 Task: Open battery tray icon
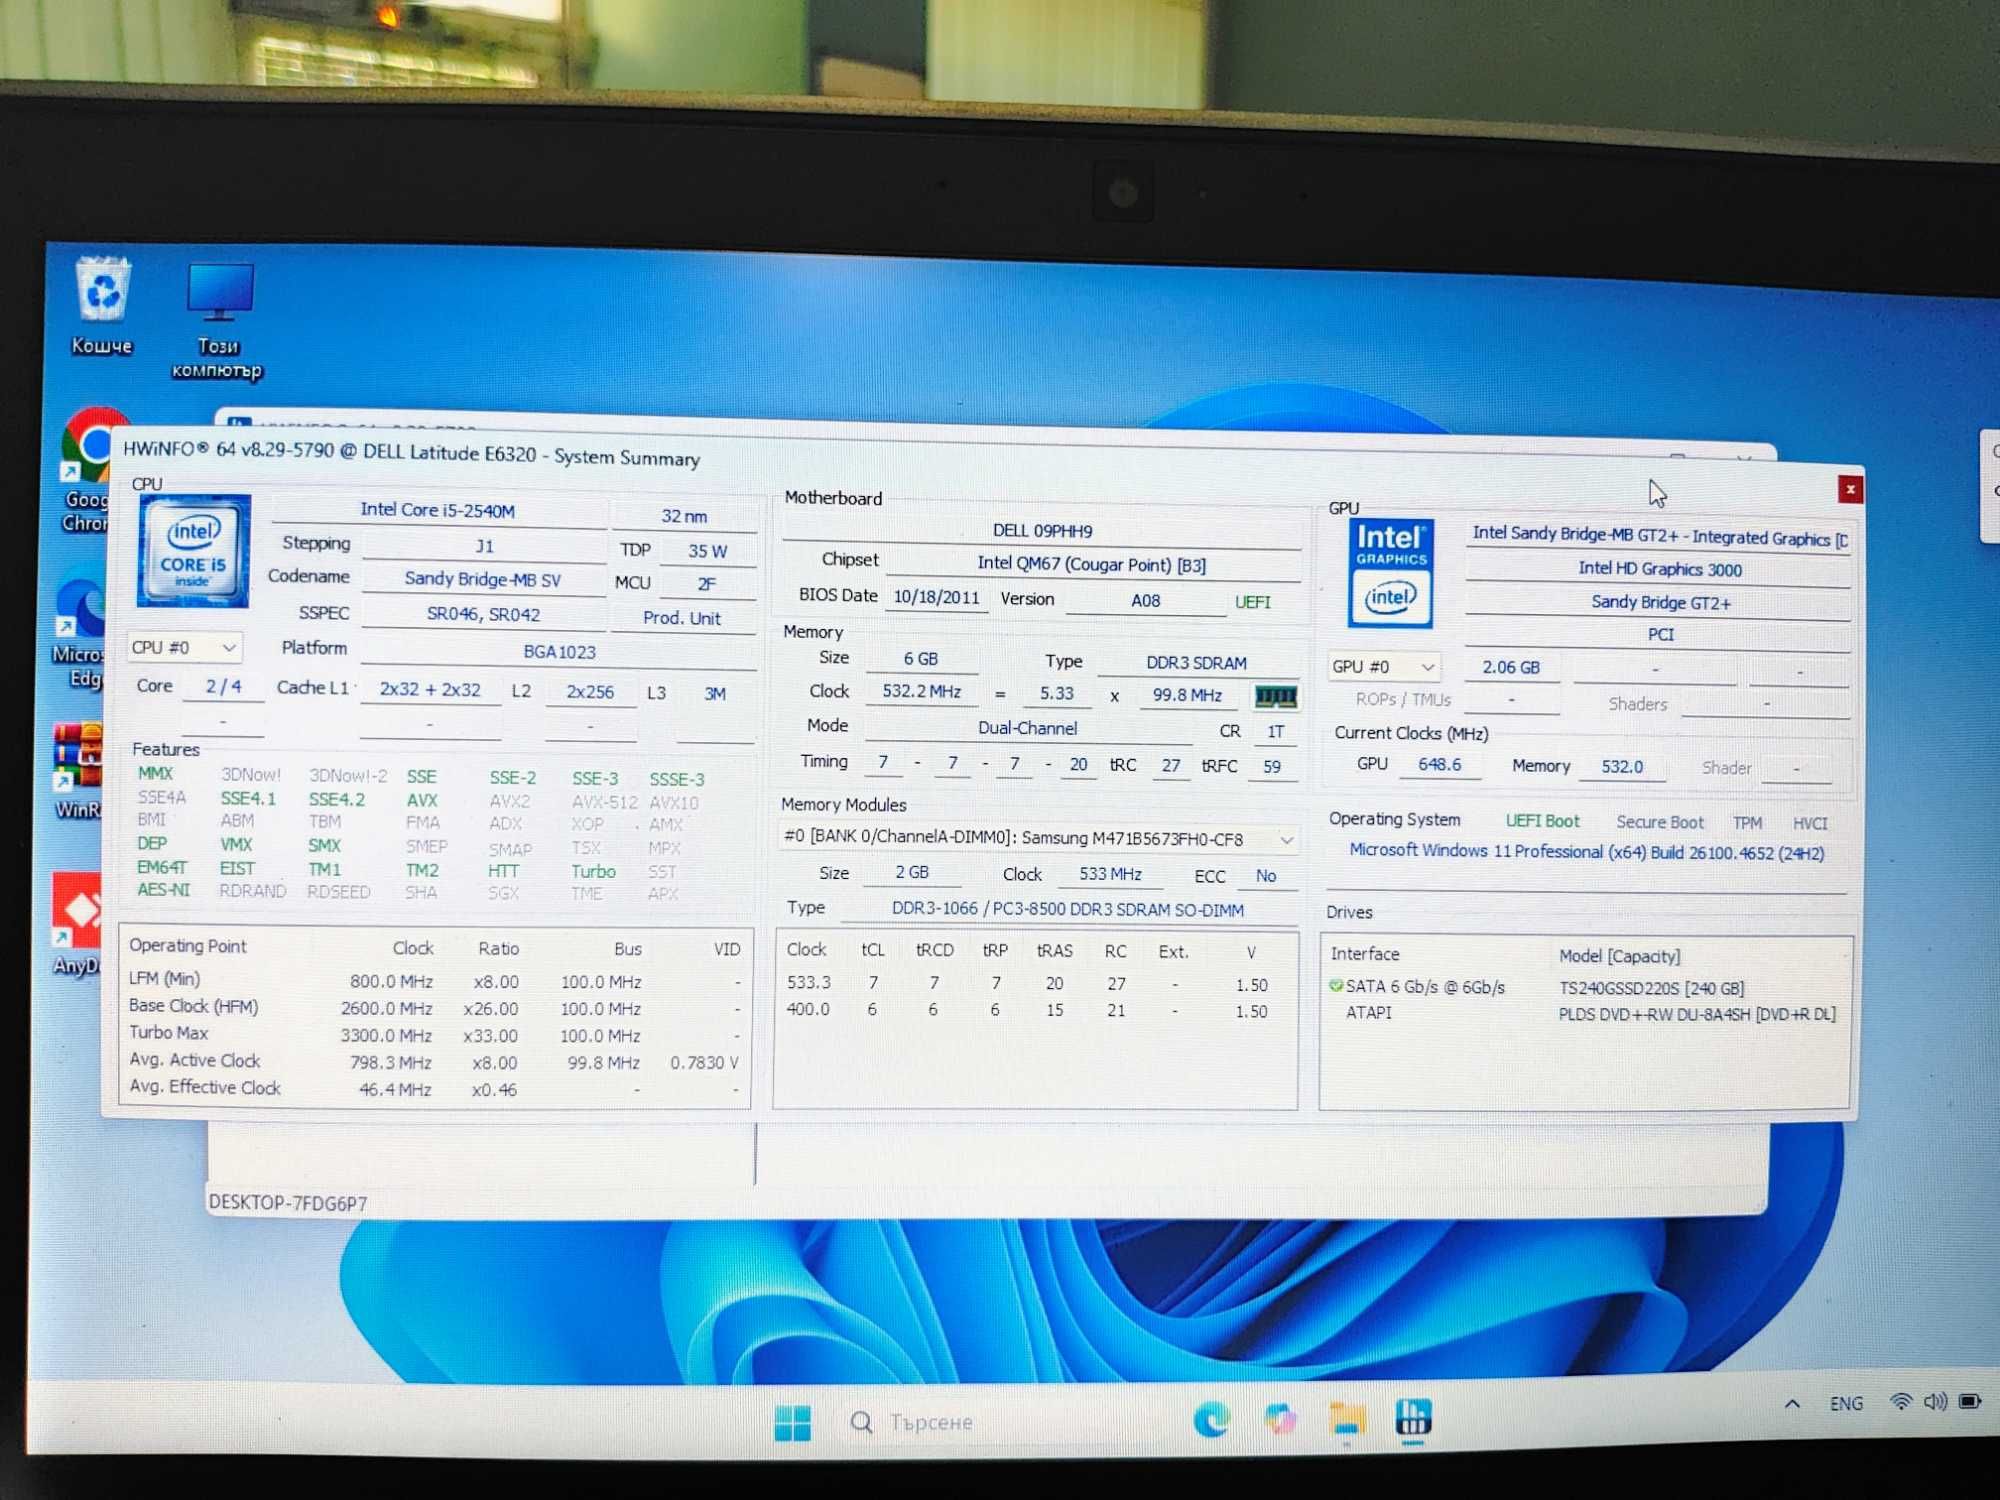(1970, 1401)
